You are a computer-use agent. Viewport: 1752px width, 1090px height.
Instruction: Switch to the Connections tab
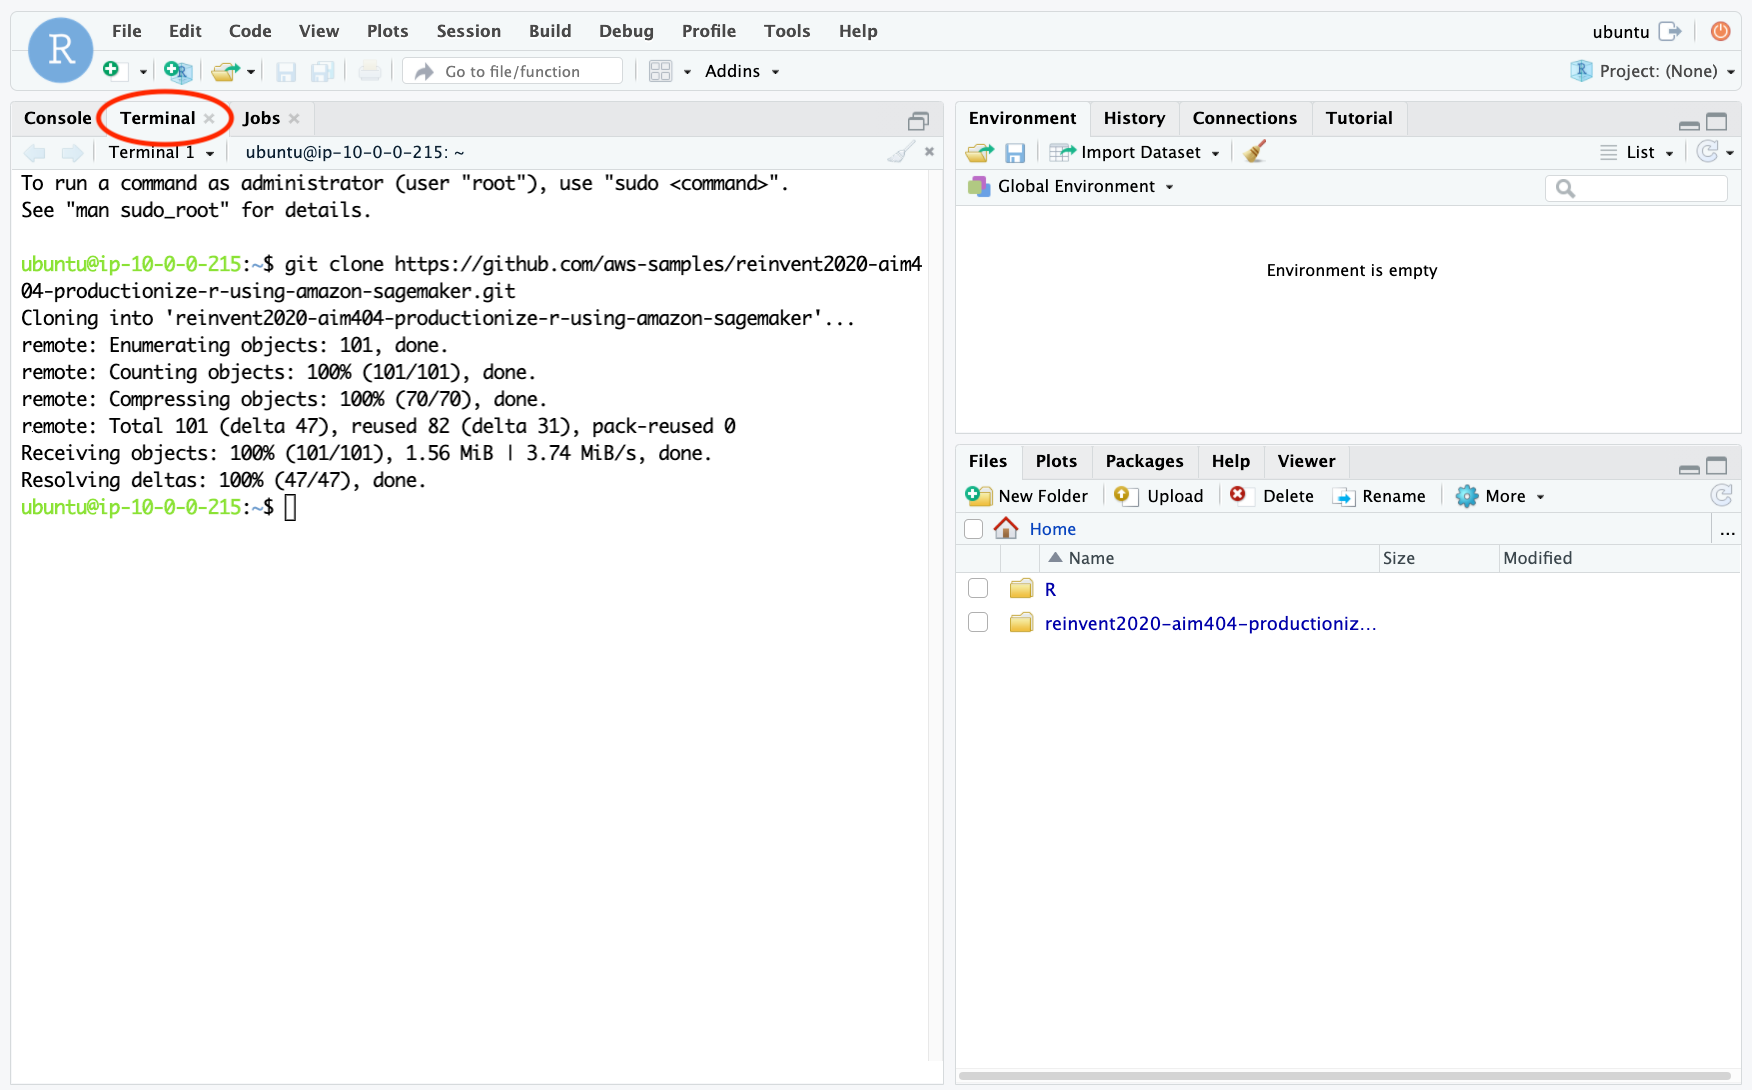click(x=1244, y=118)
